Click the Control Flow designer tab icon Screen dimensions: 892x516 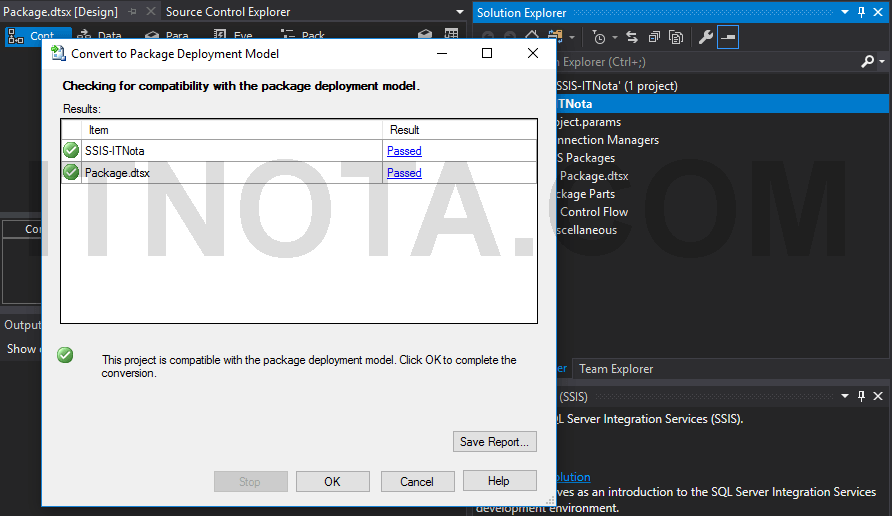coord(16,36)
